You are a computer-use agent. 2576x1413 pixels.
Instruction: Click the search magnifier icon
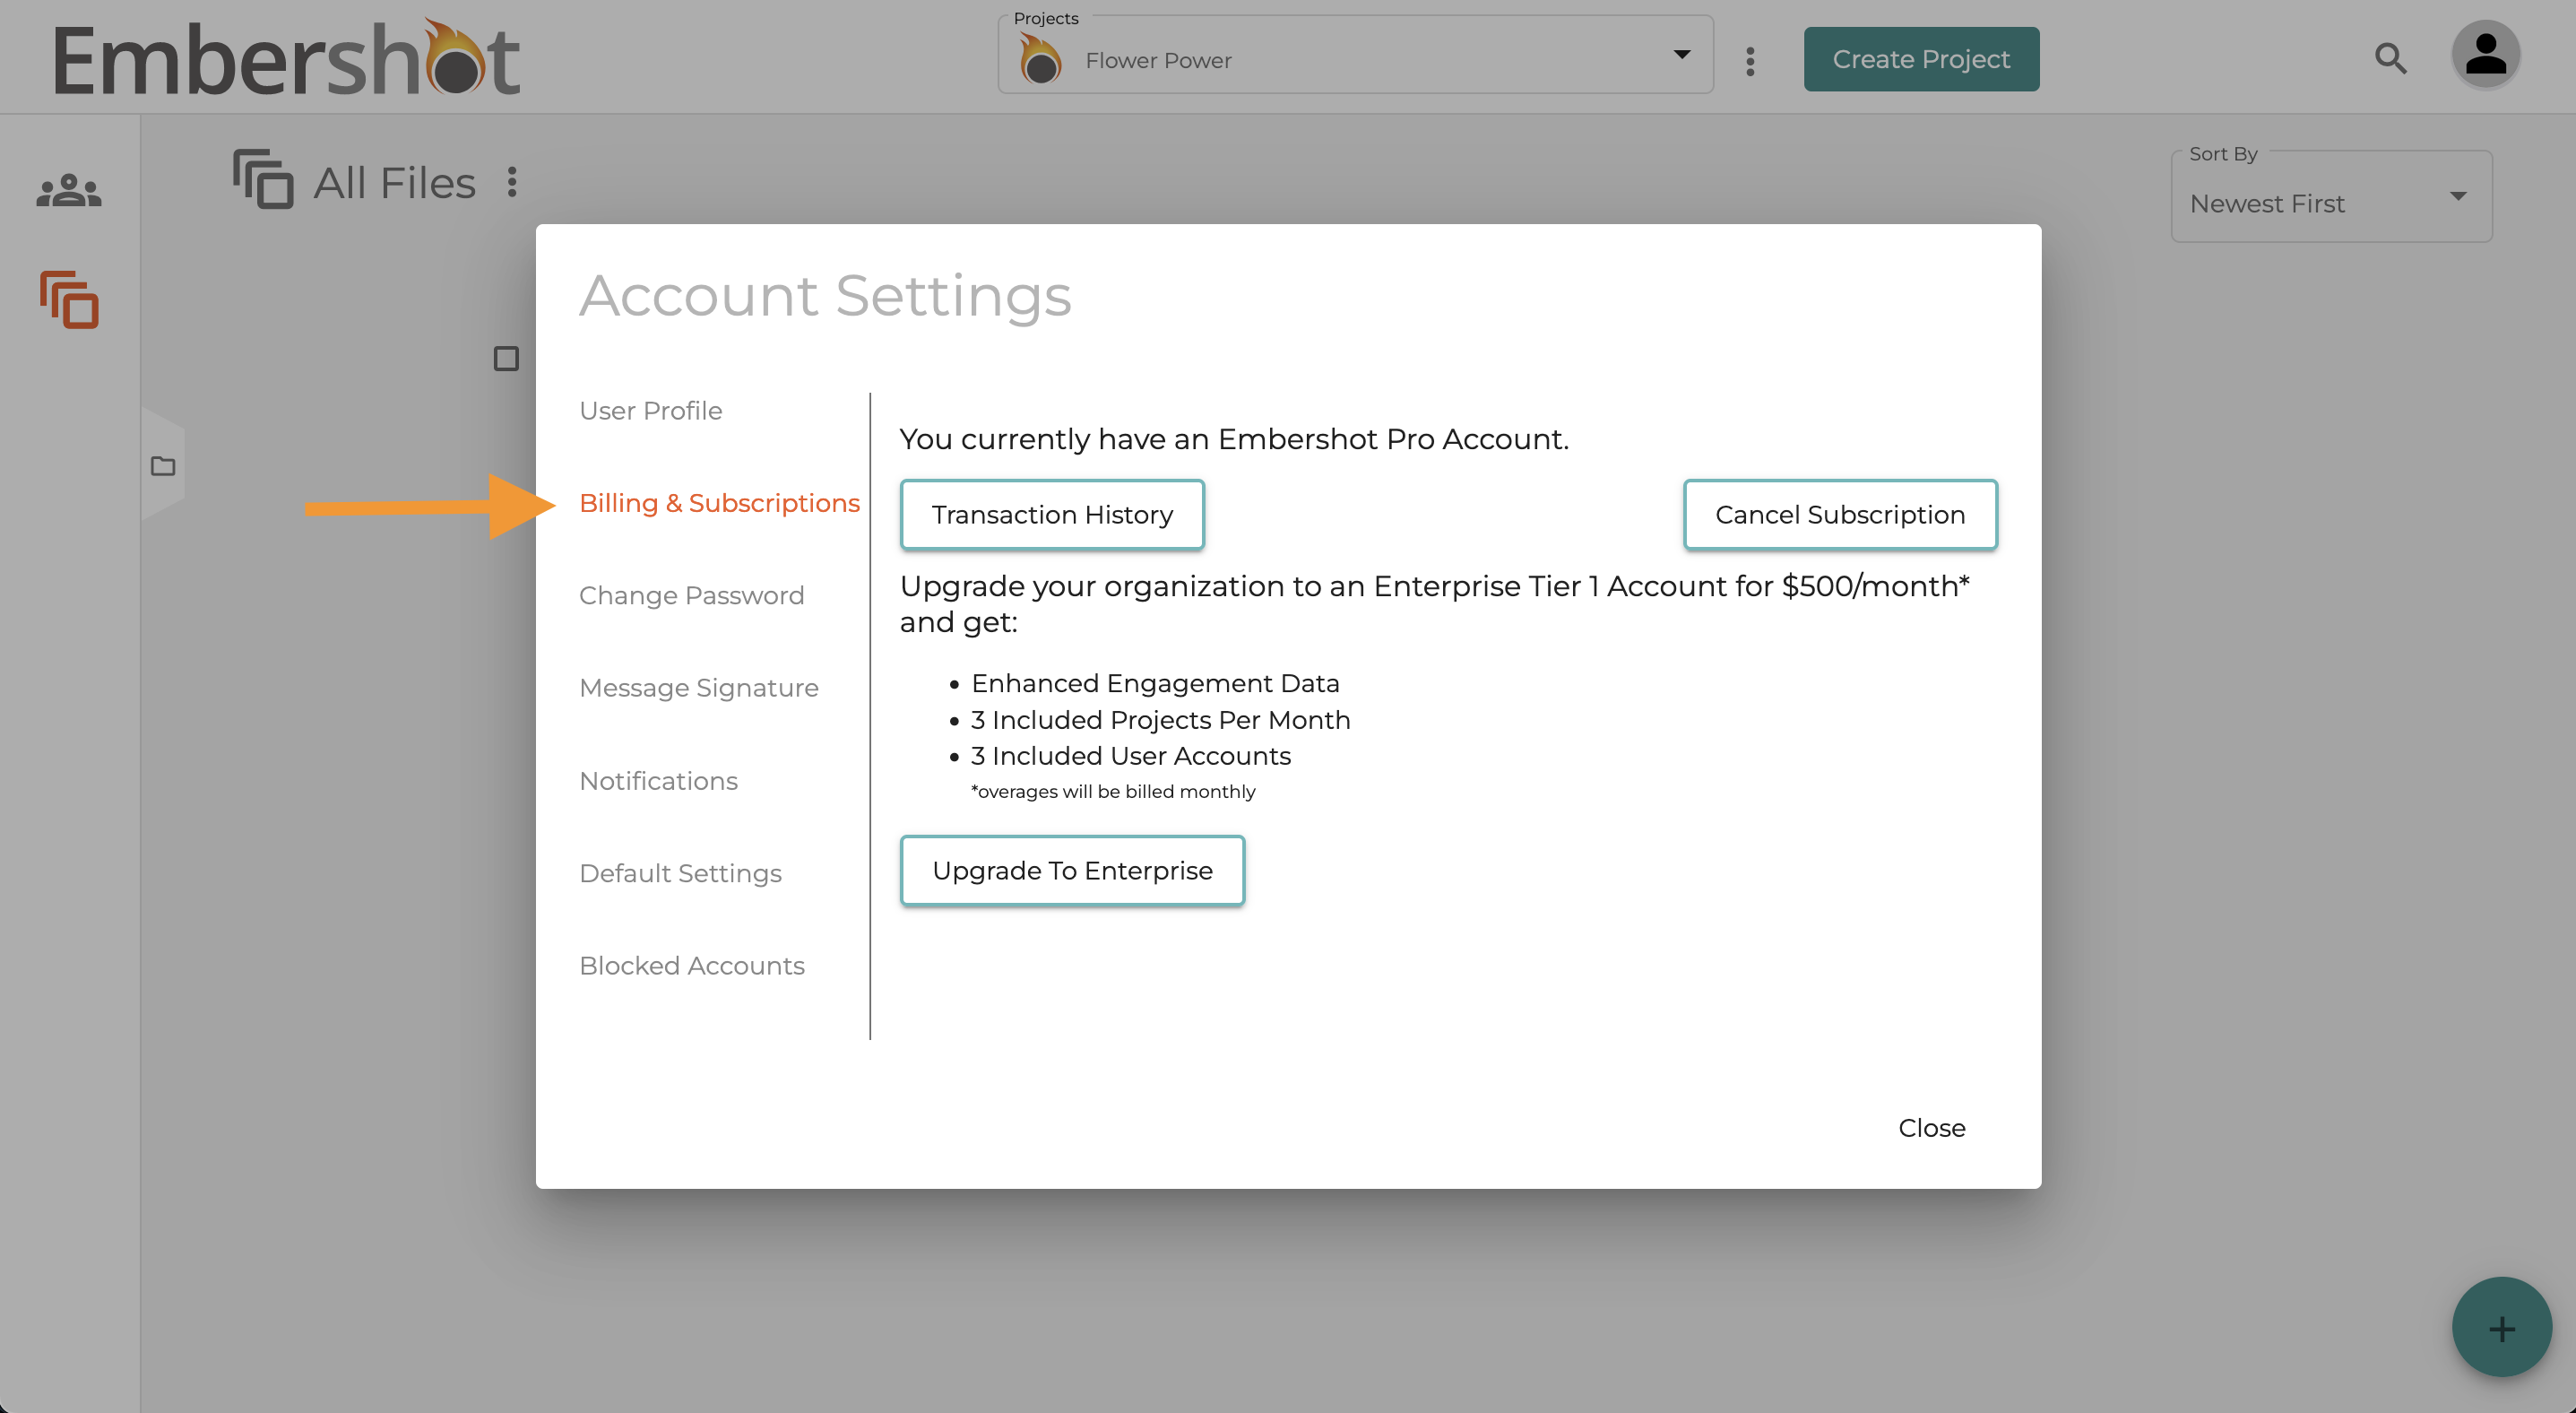[x=2390, y=58]
